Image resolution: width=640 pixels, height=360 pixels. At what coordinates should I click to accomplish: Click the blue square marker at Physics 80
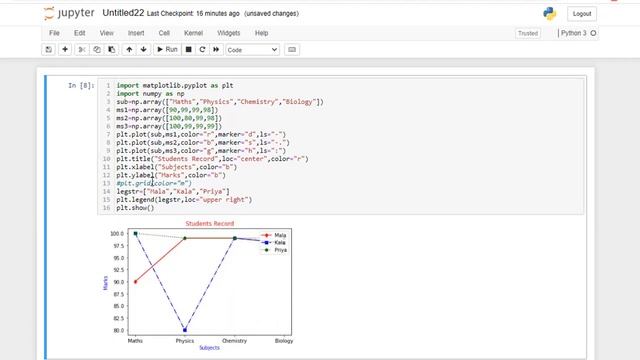click(x=185, y=330)
